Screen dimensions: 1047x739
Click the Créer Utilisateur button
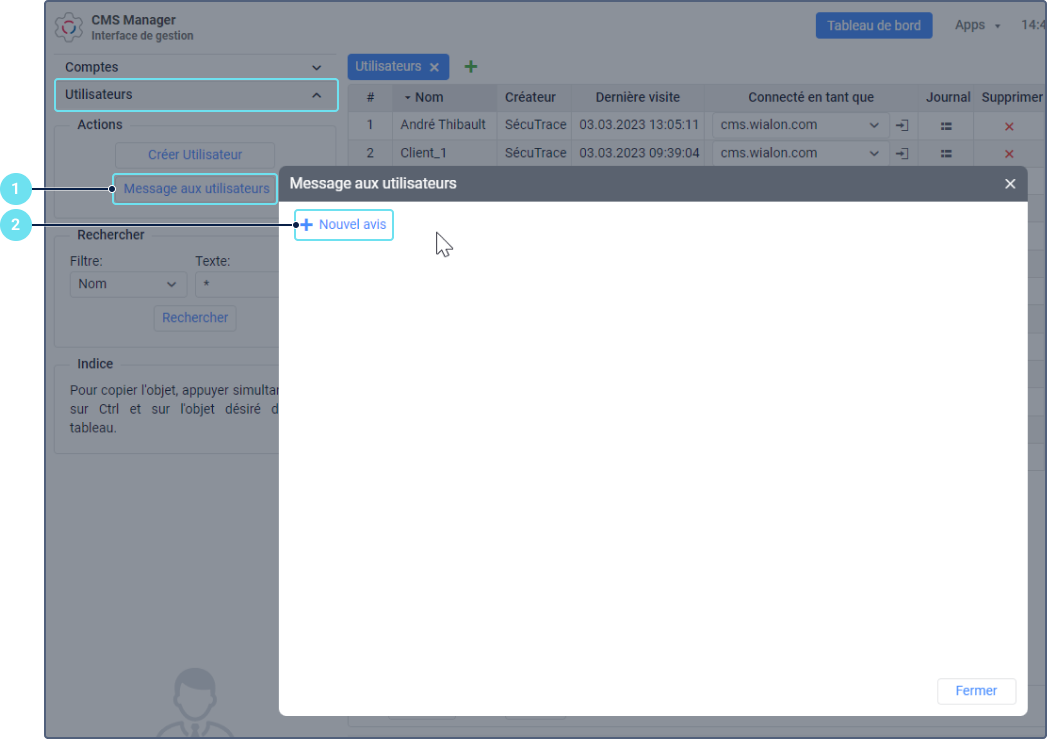tap(194, 155)
